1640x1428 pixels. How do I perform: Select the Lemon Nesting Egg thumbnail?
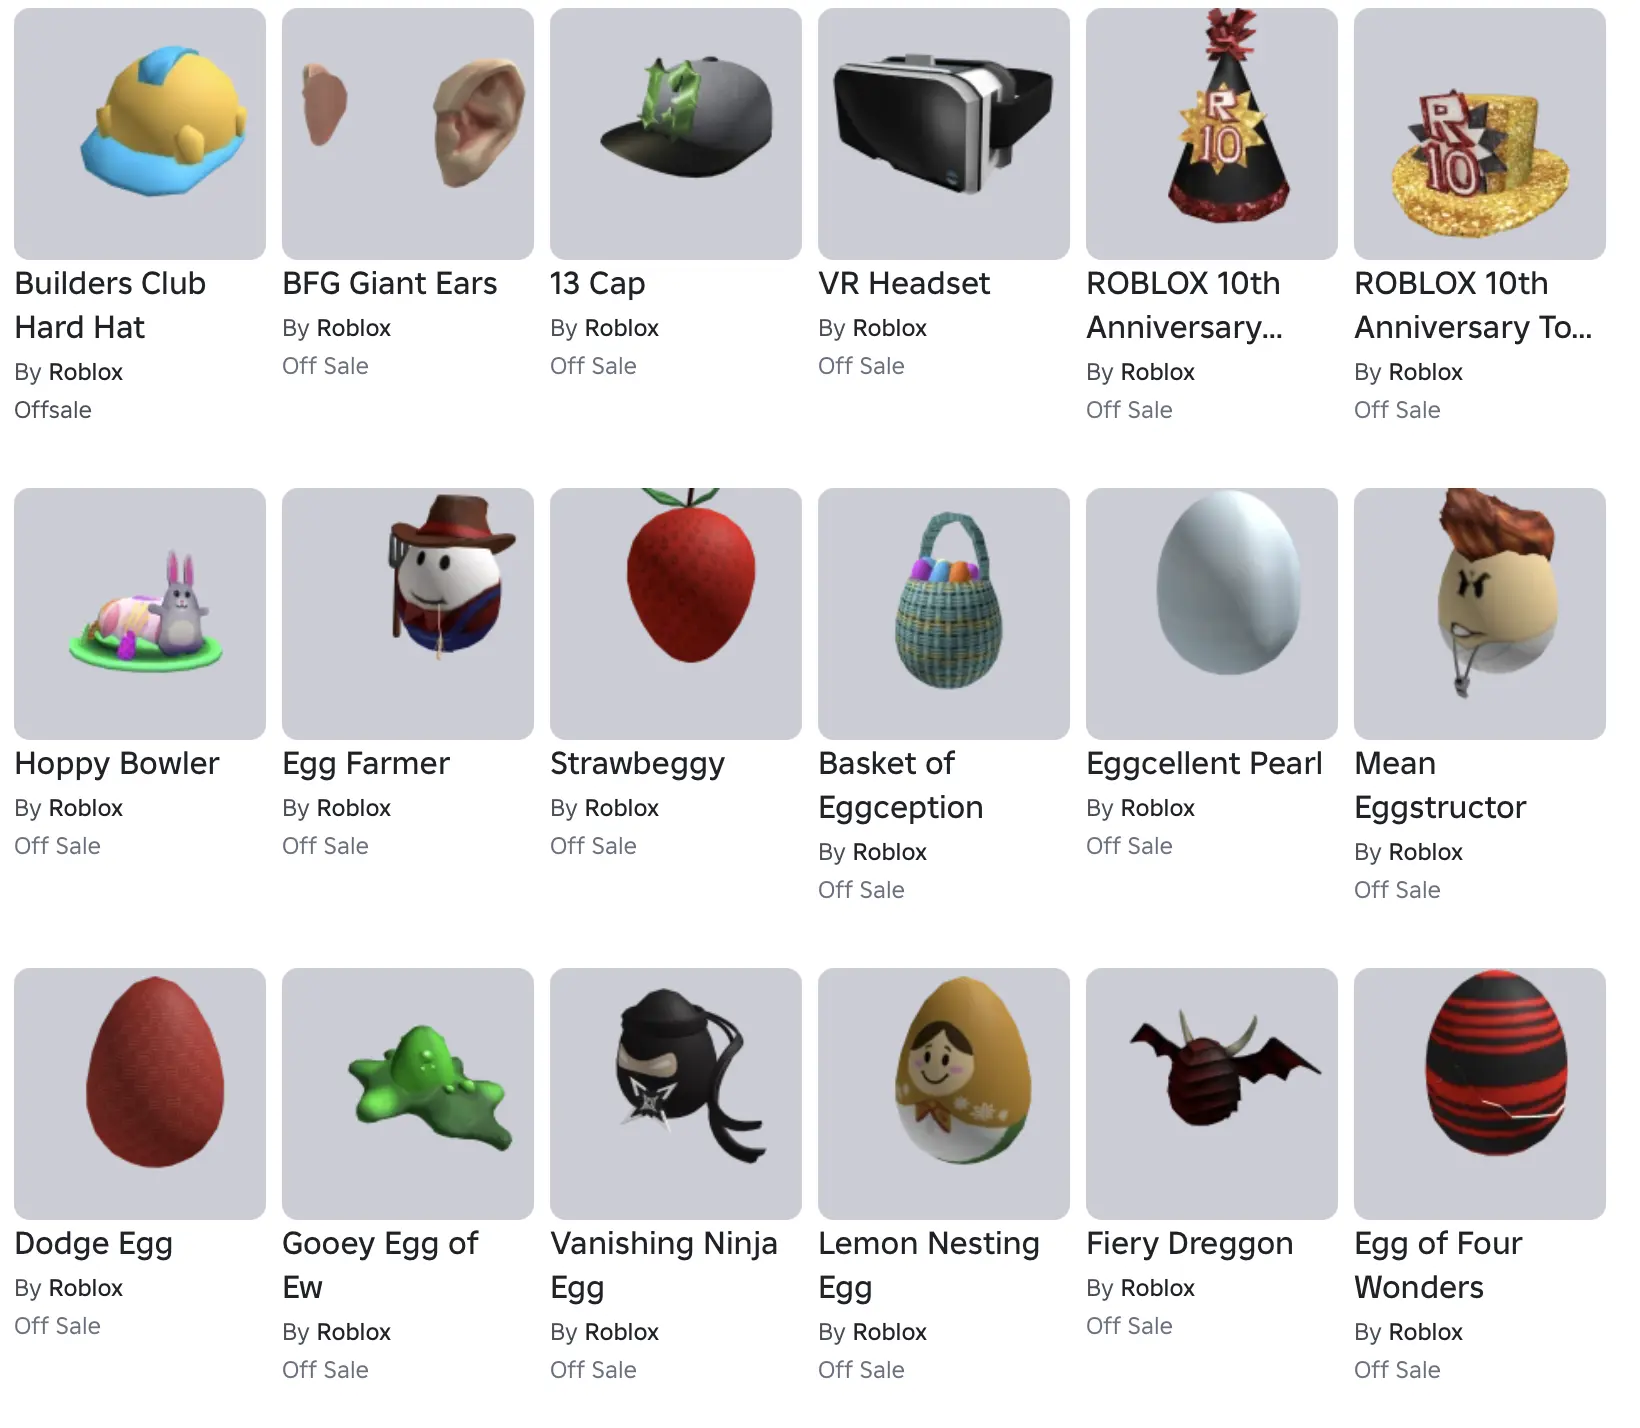click(x=944, y=1094)
